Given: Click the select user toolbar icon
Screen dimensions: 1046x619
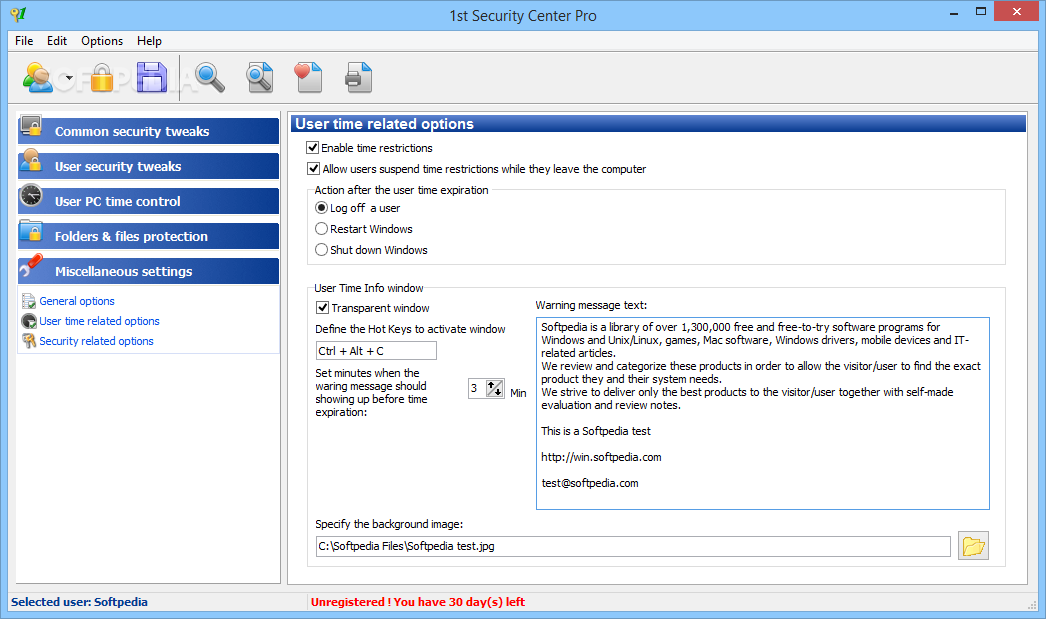Looking at the screenshot, I should tap(37, 77).
